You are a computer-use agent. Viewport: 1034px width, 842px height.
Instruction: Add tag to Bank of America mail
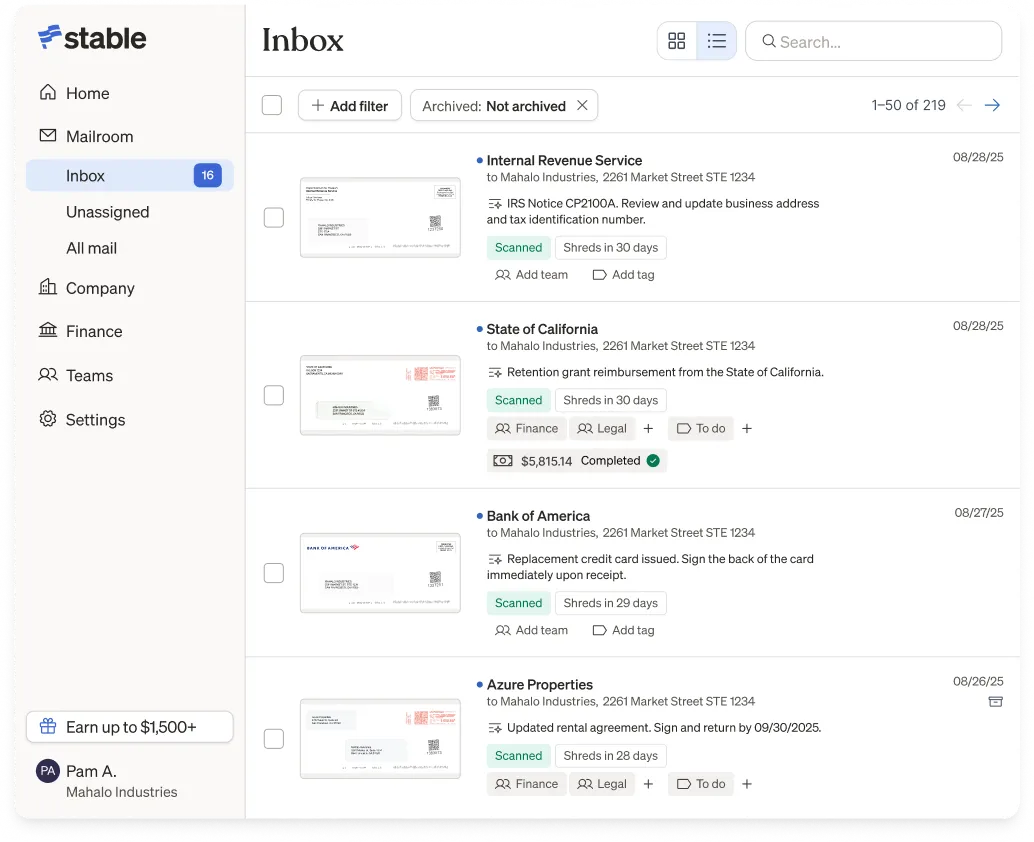624,630
